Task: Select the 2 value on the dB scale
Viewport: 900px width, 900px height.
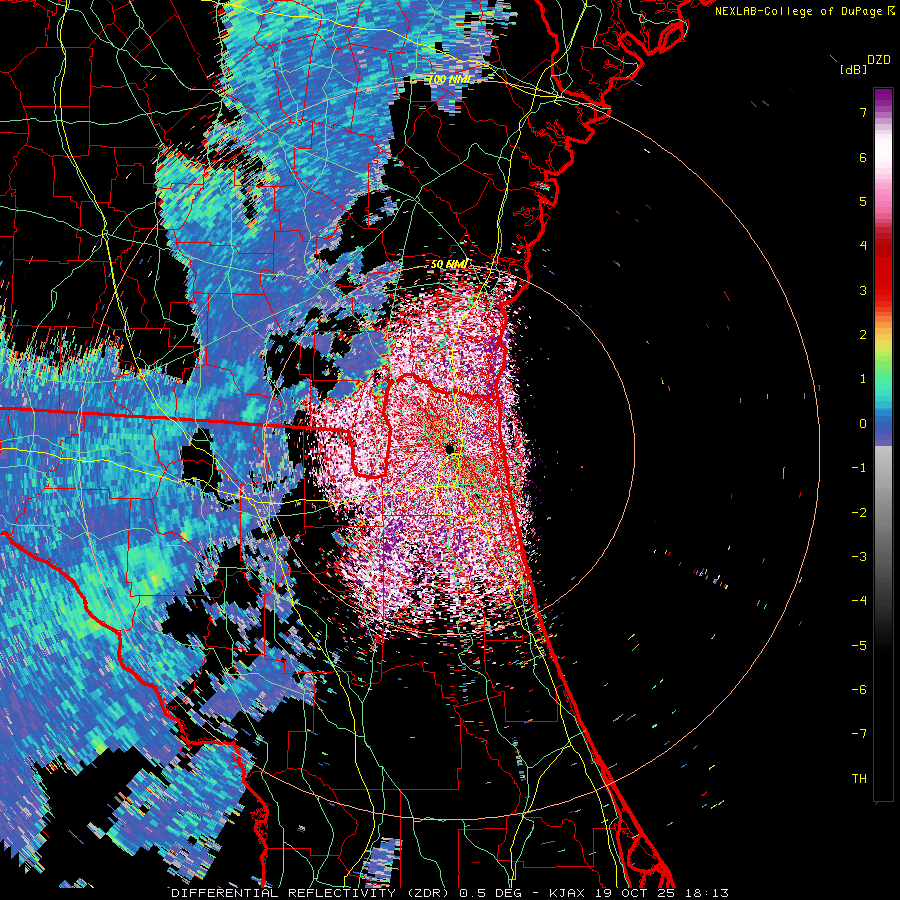Action: click(863, 335)
